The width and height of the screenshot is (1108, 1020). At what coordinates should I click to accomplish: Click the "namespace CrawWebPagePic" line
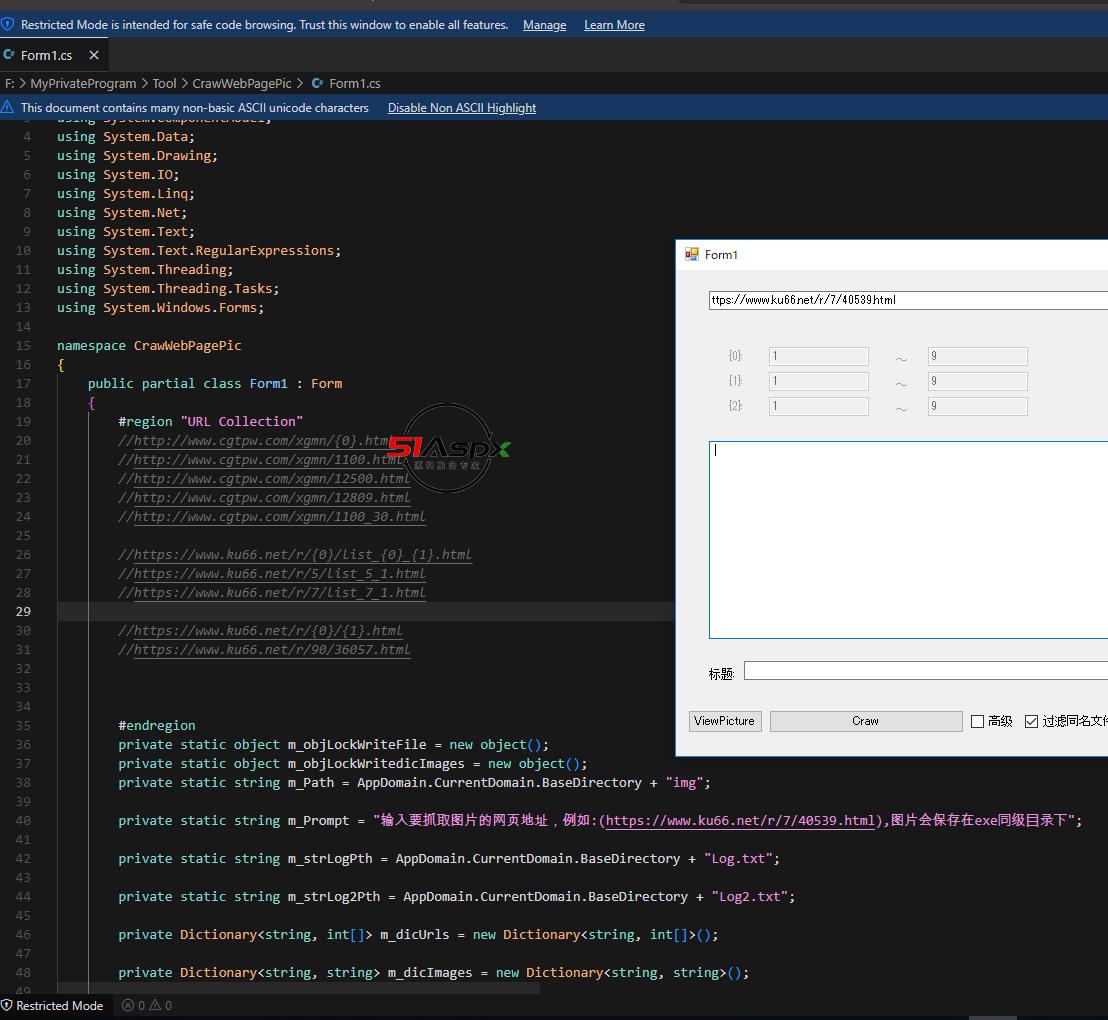(x=149, y=346)
